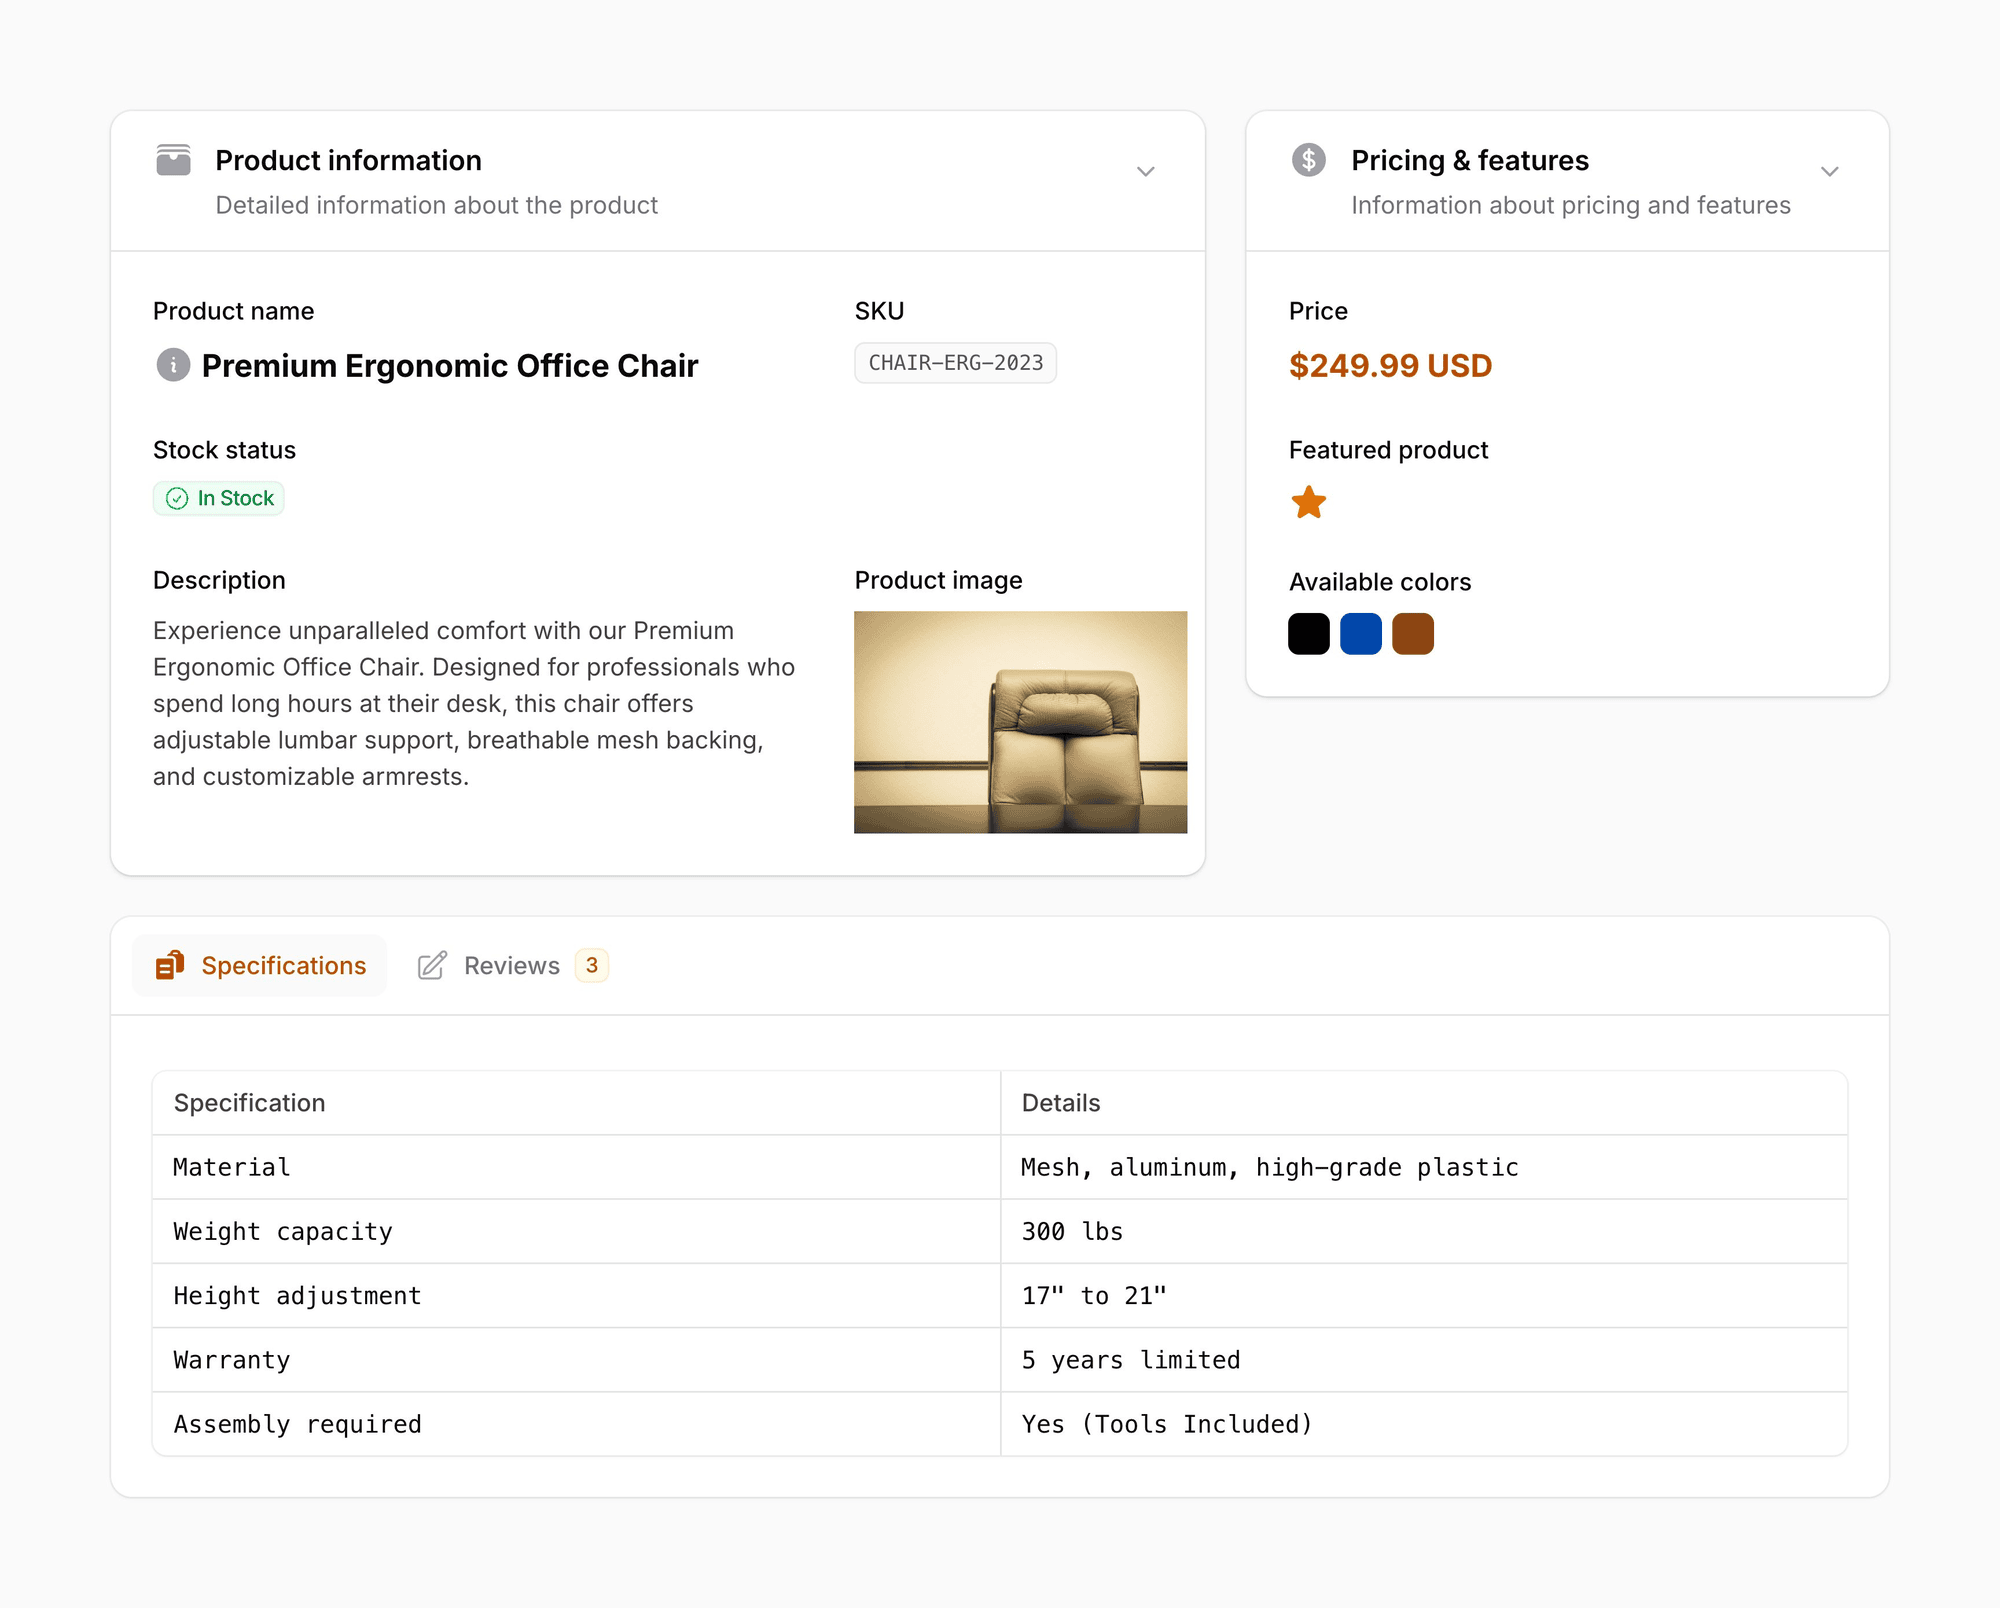Click the In Stock status badge
The height and width of the screenshot is (1608, 2000).
pos(219,498)
